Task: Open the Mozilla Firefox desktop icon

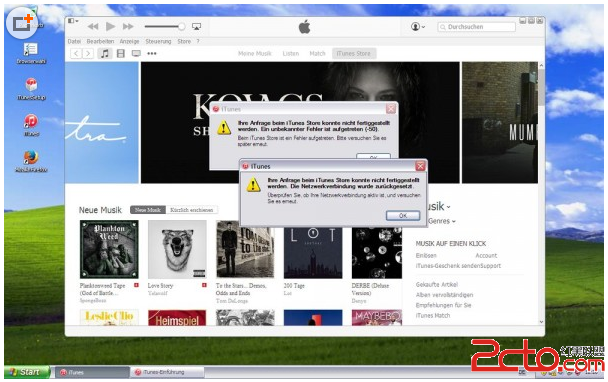Action: tap(31, 161)
